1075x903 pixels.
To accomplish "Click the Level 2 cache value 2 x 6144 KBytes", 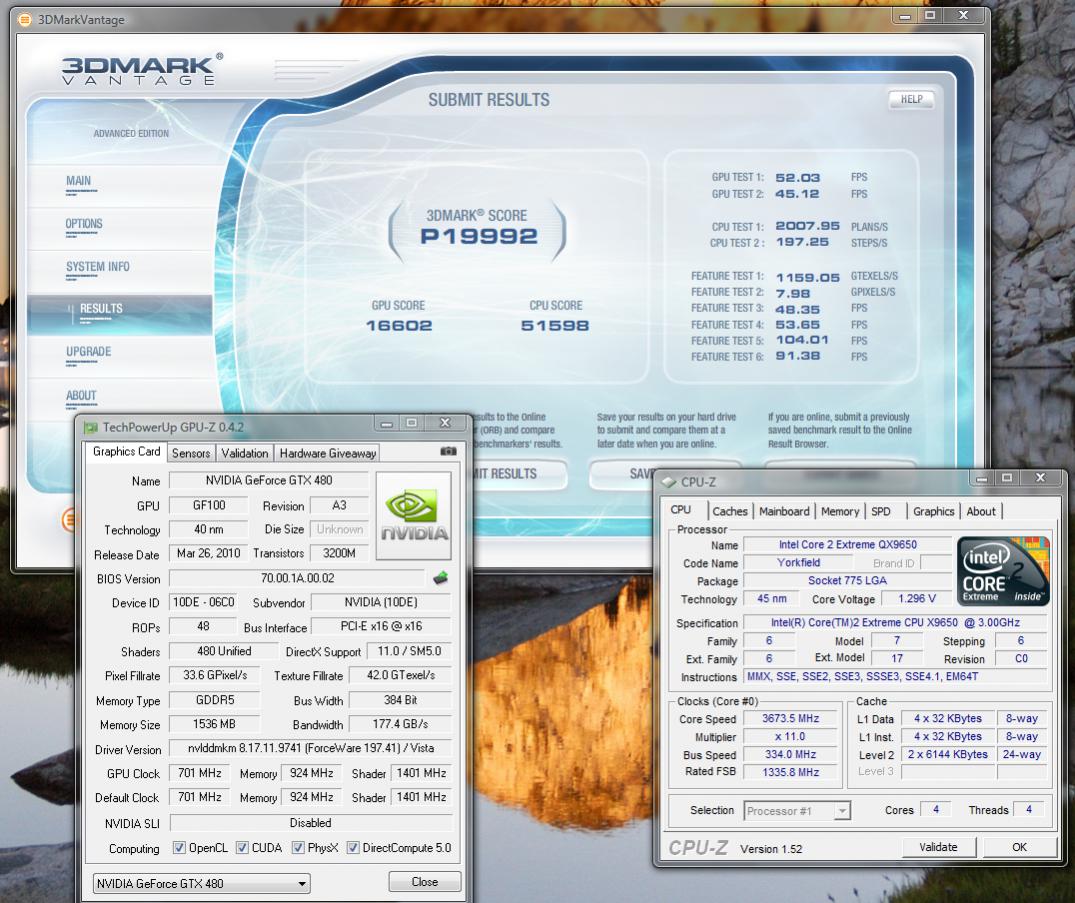I will pyautogui.click(x=947, y=754).
